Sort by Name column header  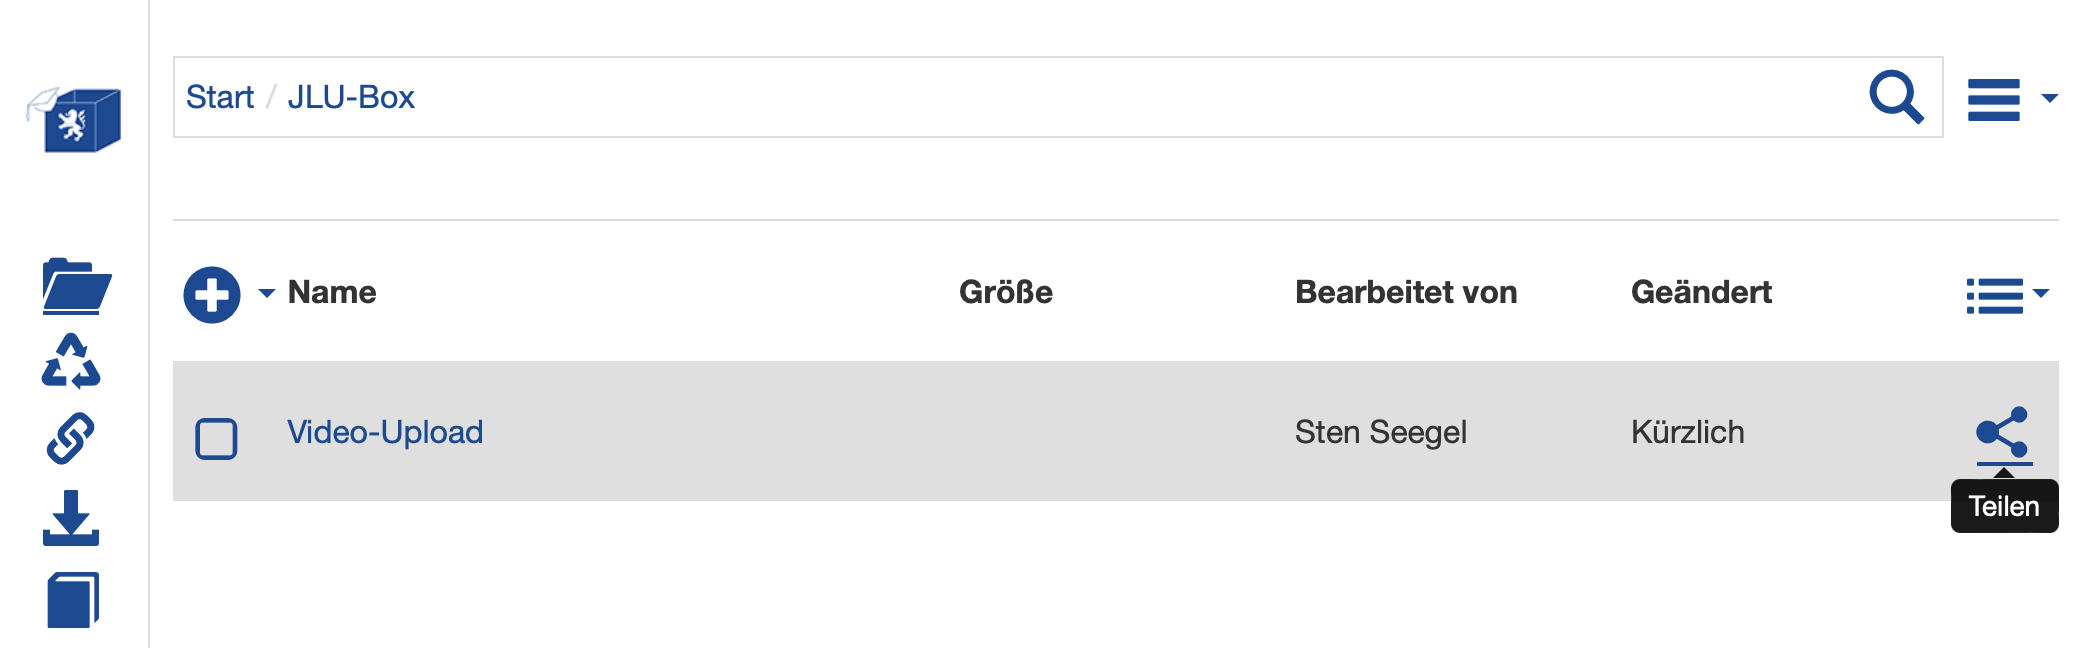click(332, 292)
